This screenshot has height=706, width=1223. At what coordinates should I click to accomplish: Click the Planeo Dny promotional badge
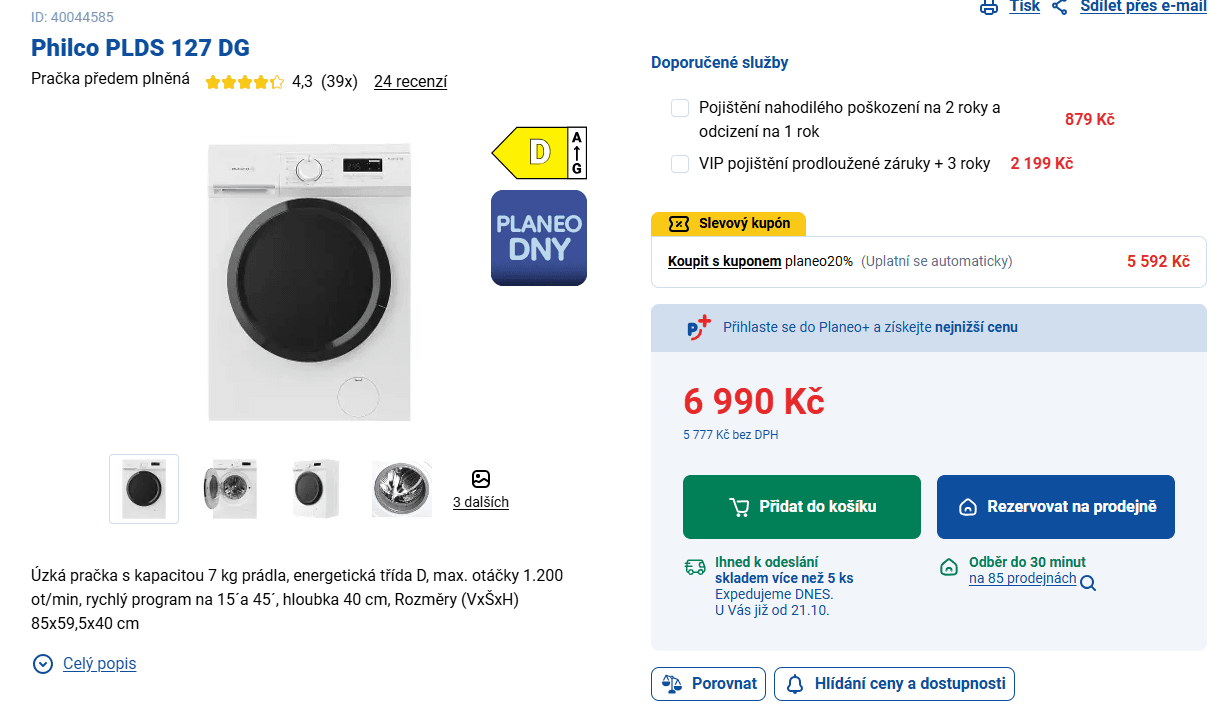click(539, 238)
